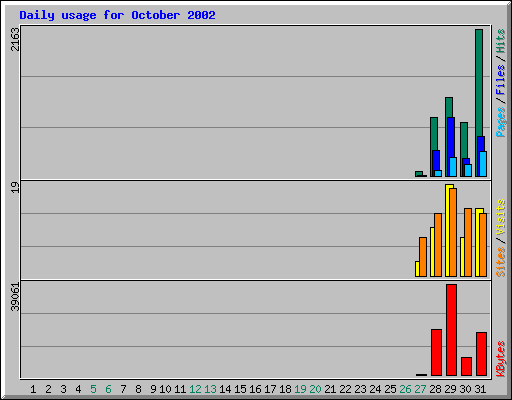The image size is (512, 400).
Task: Click the cyan Pages bar for day 29
Action: 453,167
